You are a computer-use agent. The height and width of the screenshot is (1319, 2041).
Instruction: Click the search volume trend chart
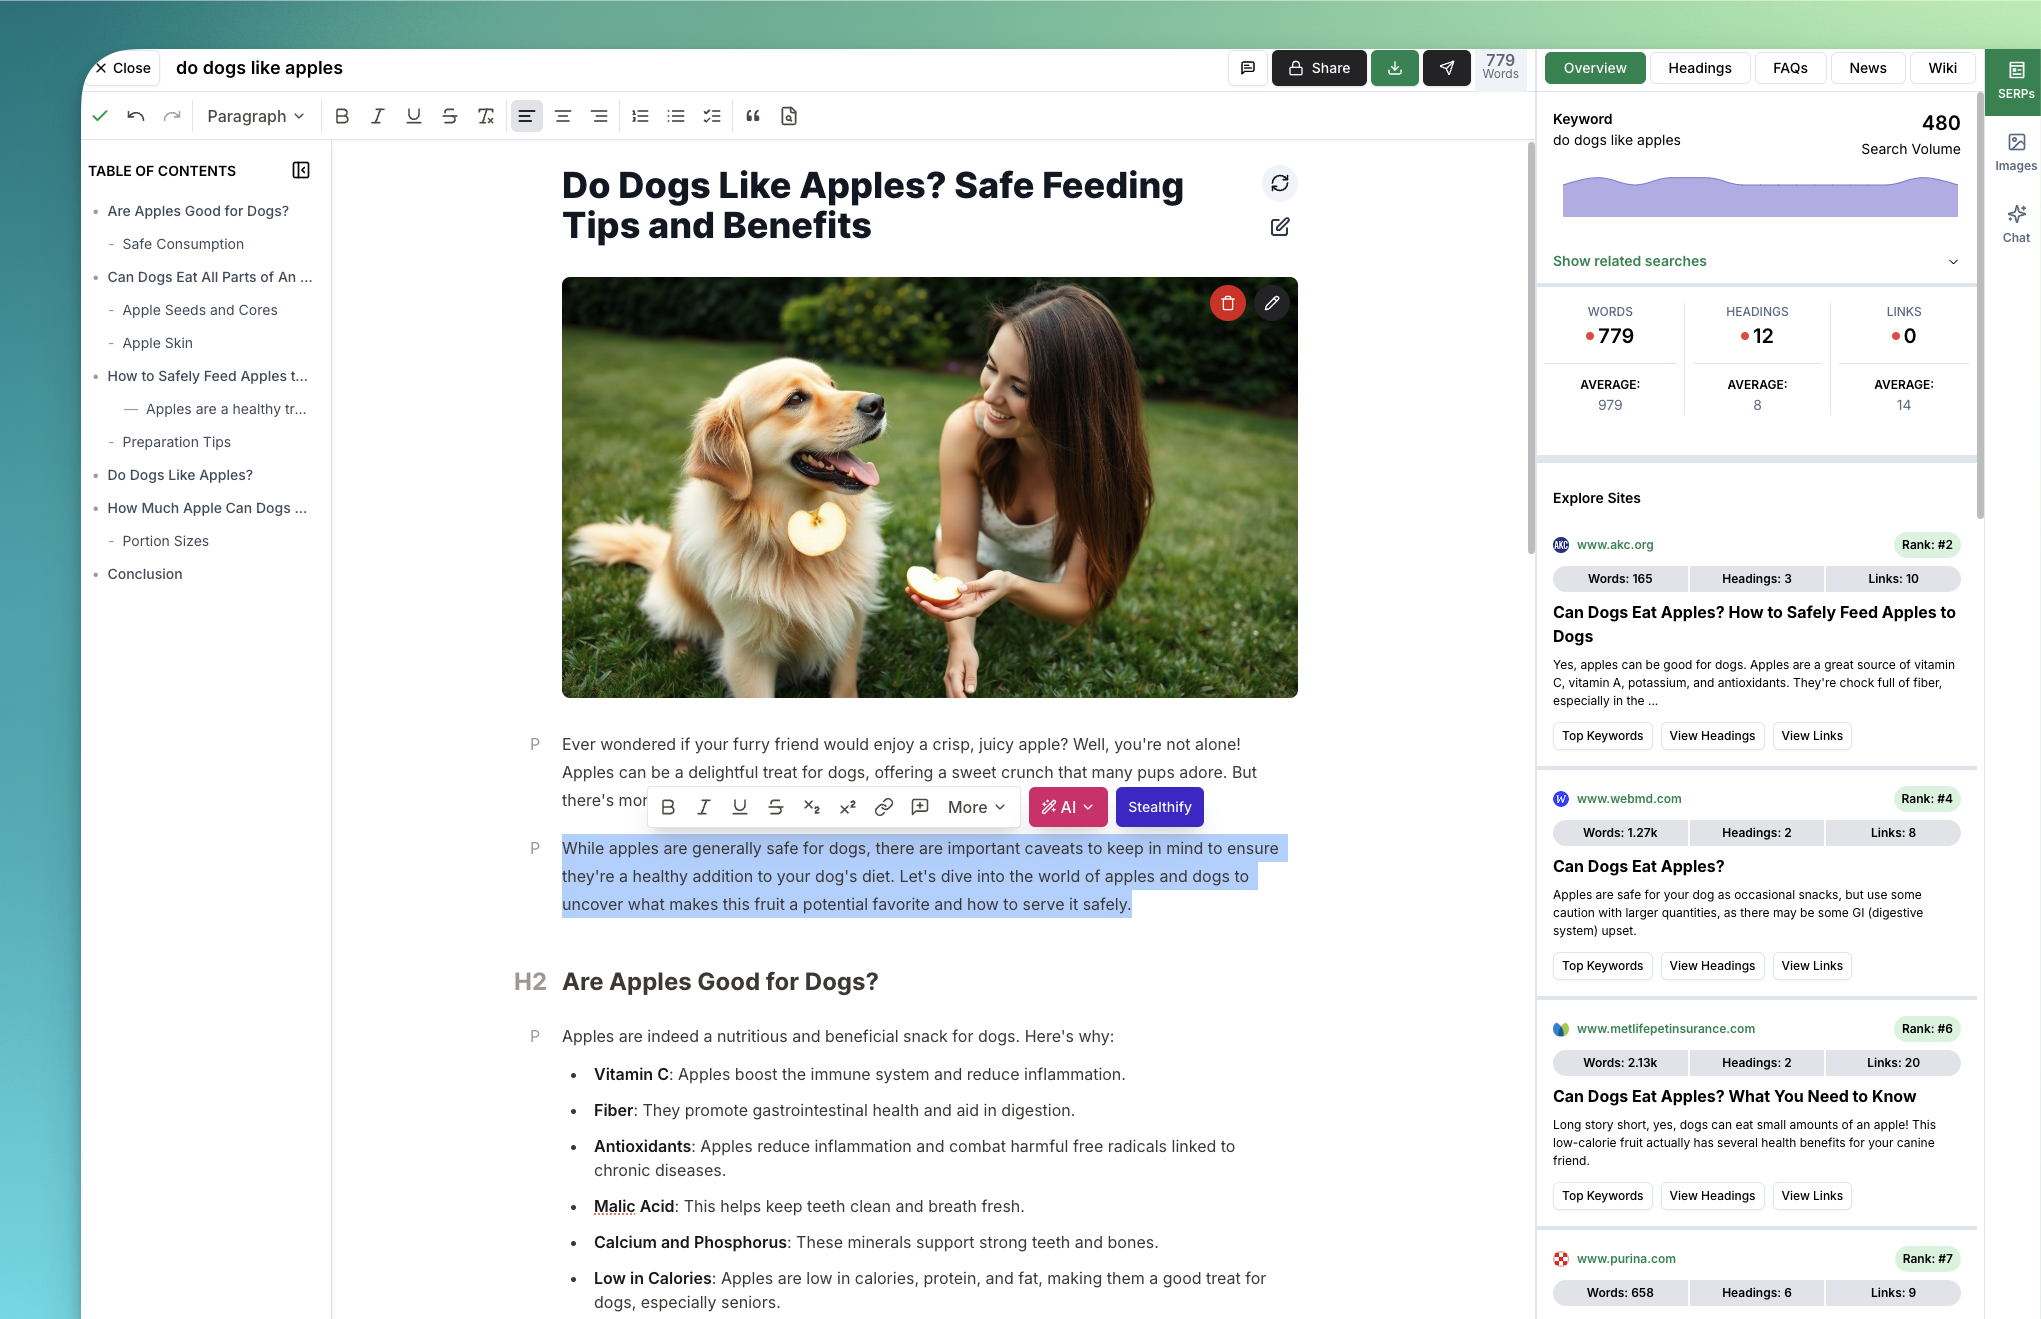pos(1759,196)
